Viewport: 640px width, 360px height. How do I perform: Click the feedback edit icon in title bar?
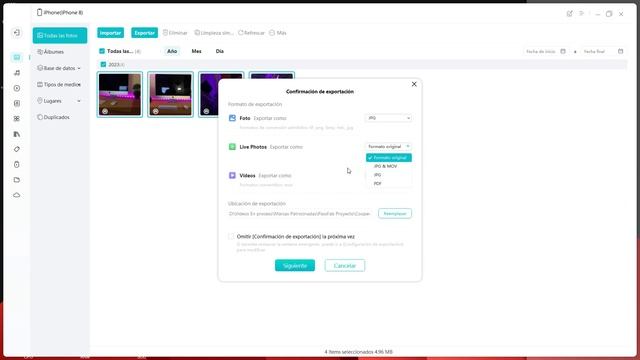(x=569, y=13)
